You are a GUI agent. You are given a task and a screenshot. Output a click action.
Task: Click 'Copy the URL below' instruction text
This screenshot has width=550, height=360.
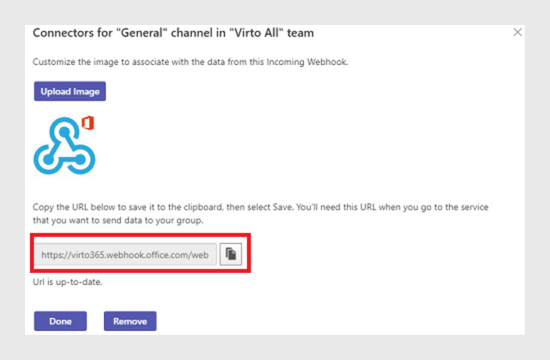pos(261,214)
